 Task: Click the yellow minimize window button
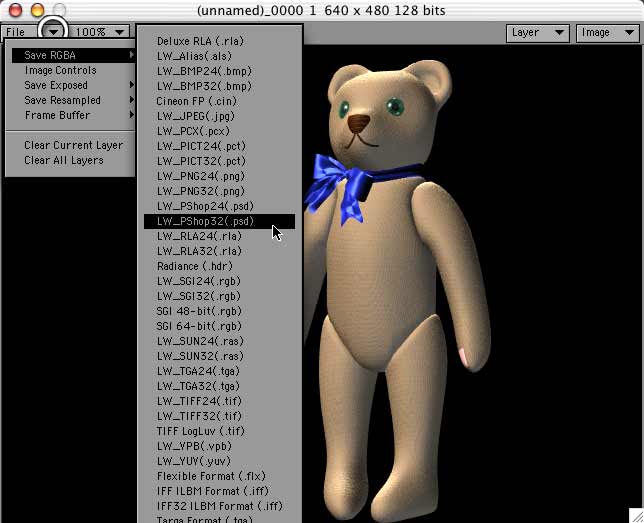[37, 9]
